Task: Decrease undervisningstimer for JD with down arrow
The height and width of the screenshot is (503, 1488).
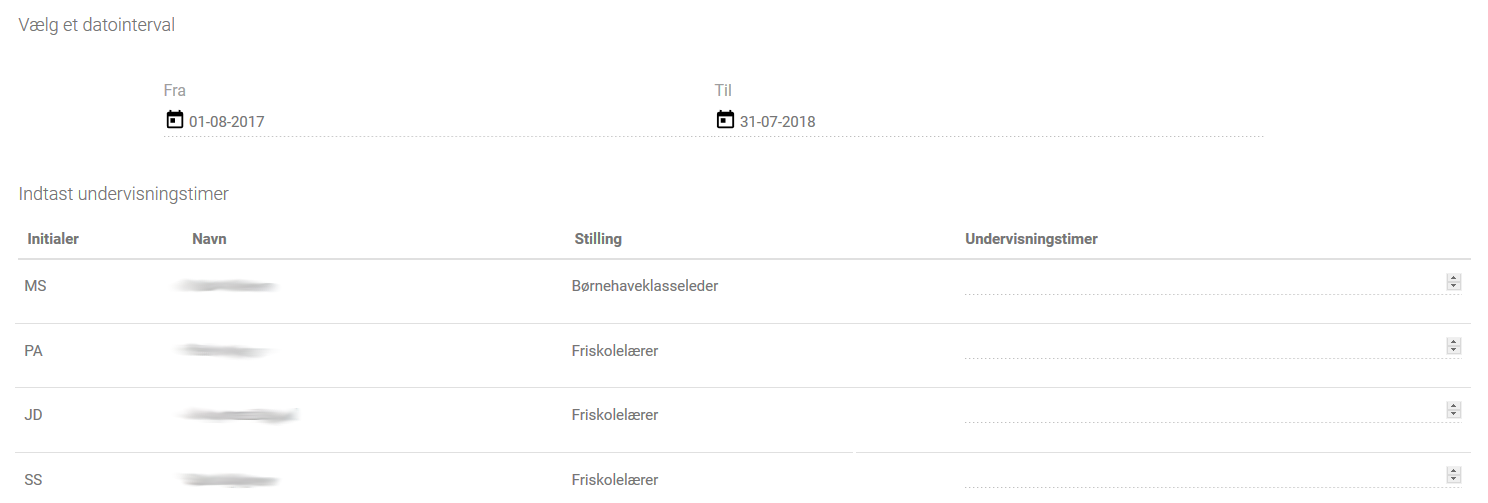Action: click(1454, 415)
